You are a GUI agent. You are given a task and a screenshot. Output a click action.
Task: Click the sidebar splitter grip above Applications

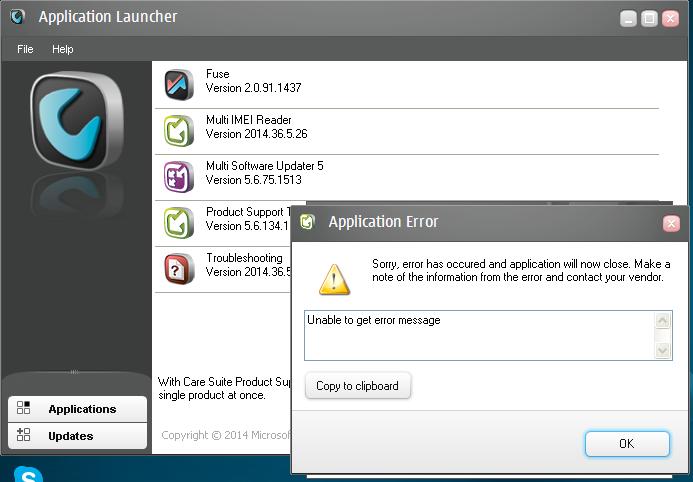[x=75, y=372]
